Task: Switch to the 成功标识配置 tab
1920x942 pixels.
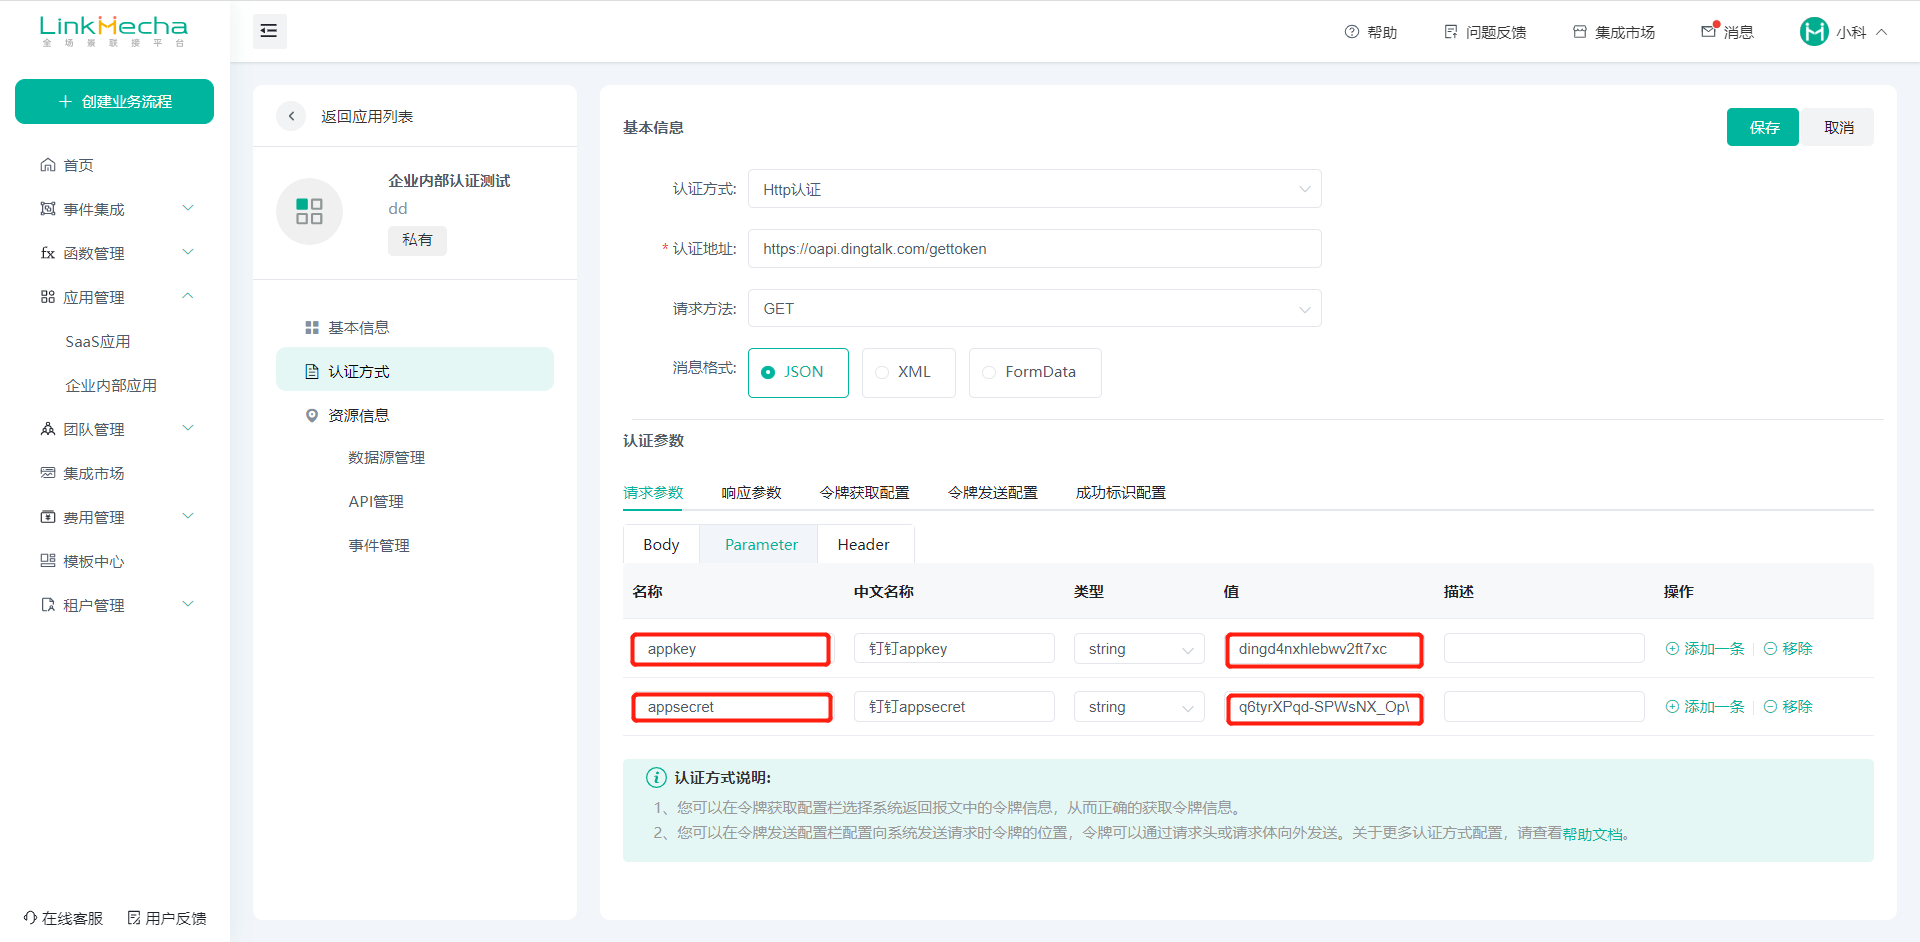Action: pyautogui.click(x=1120, y=492)
